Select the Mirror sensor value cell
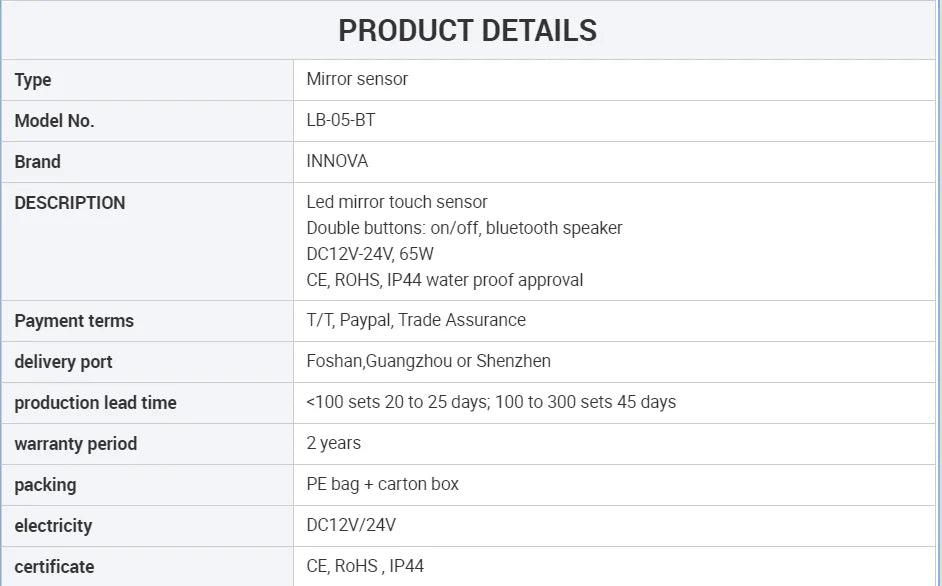Image resolution: width=942 pixels, height=586 pixels. 357,79
